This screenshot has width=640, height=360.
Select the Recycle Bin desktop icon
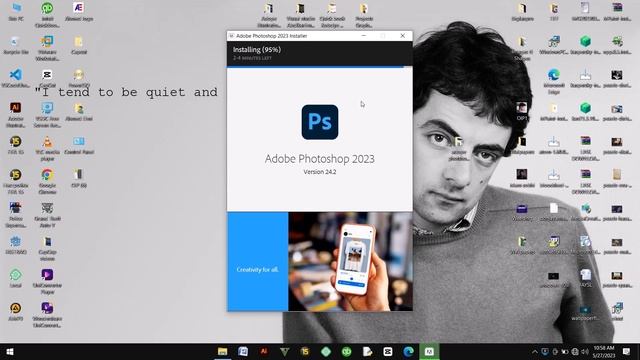(x=16, y=45)
